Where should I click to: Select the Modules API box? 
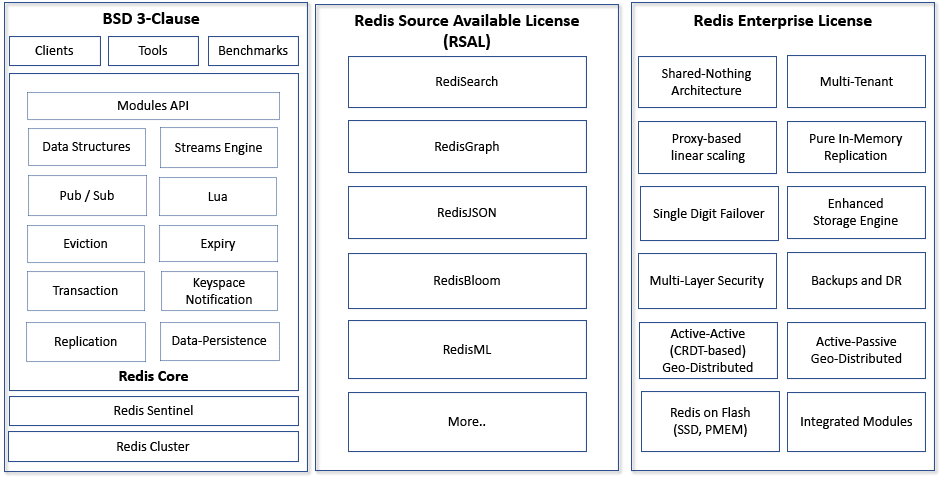153,106
